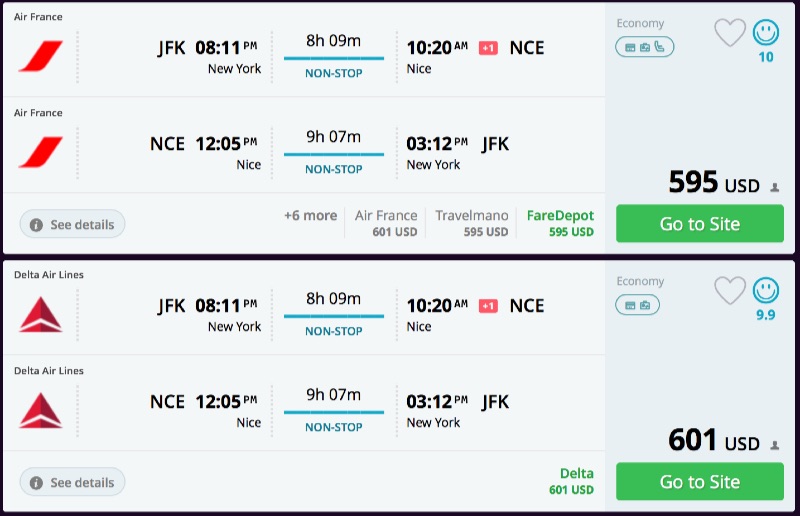Image resolution: width=800 pixels, height=516 pixels.
Task: Favorite the 595 USD Air France flight
Action: coord(730,33)
